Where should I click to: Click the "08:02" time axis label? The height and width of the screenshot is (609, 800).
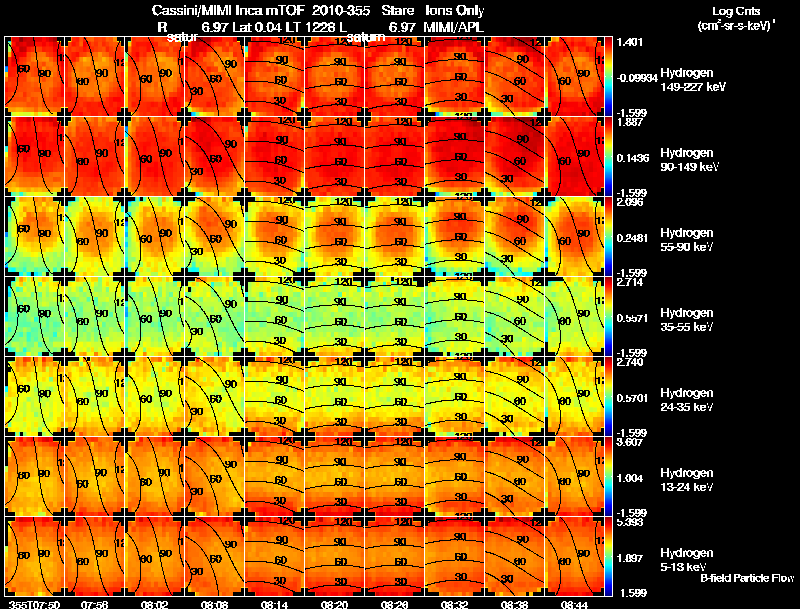(x=154, y=605)
